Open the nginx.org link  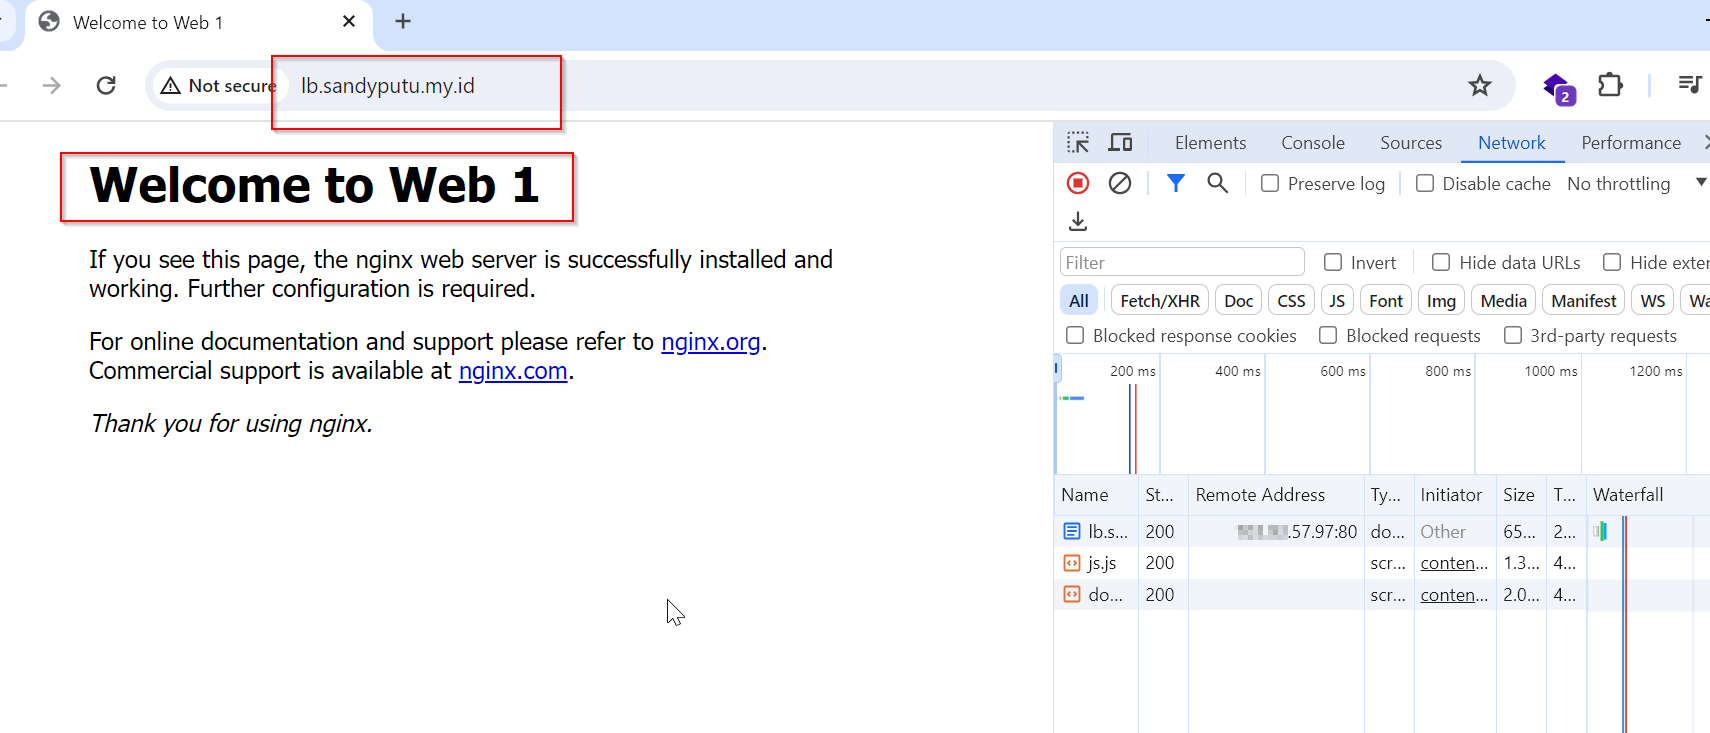click(710, 342)
